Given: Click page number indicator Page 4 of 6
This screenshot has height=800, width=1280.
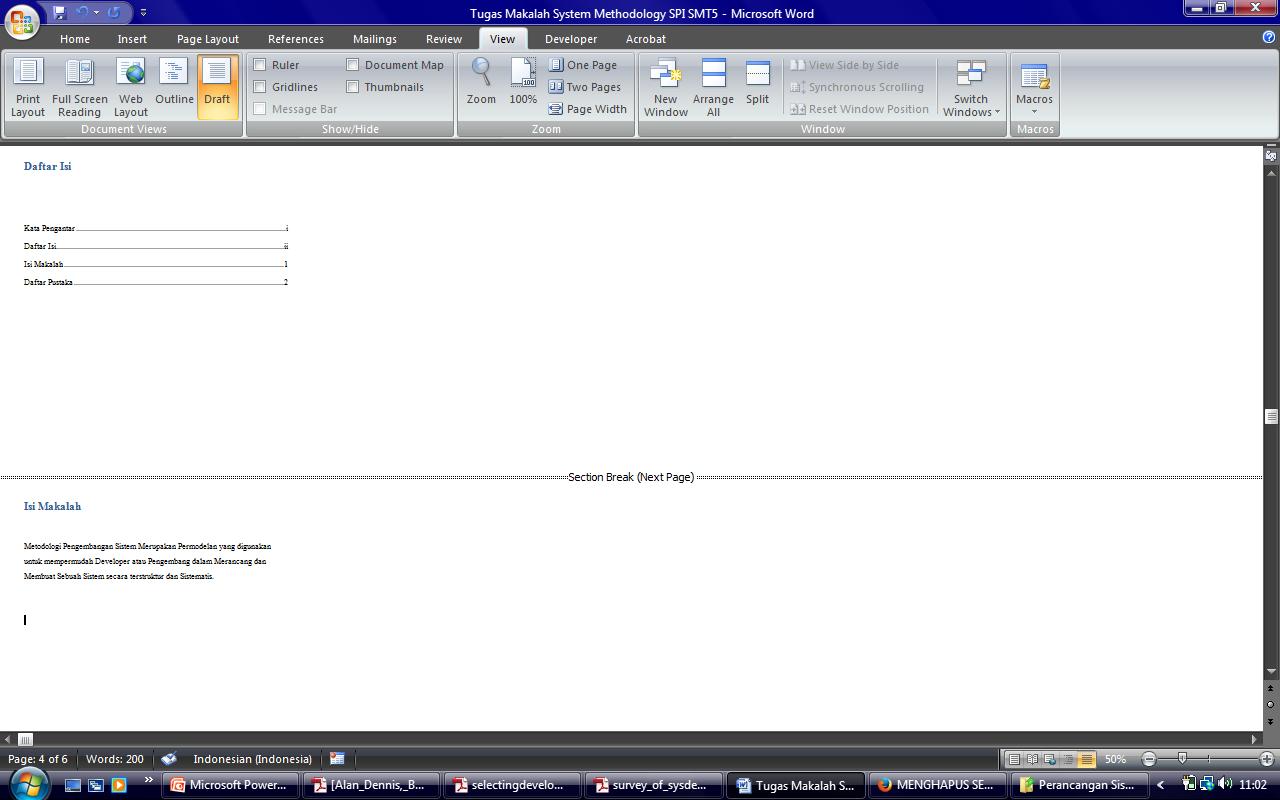Looking at the screenshot, I should pos(38,759).
